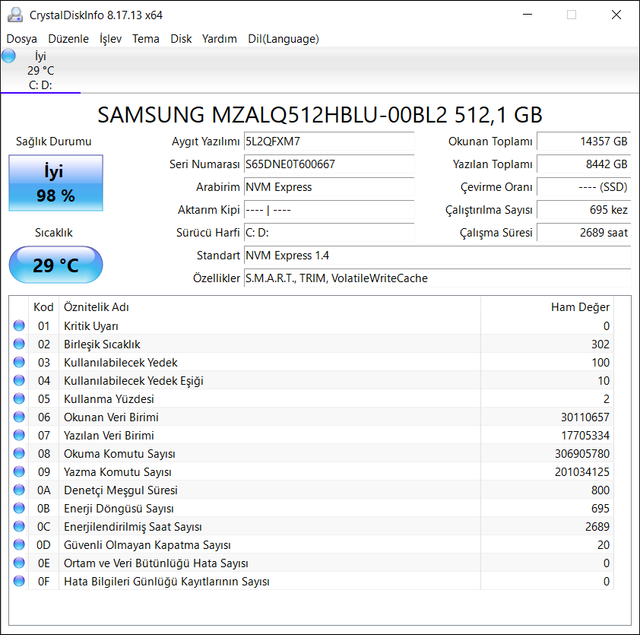This screenshot has width=640, height=635.
Task: Click the Özellikler field with S.M.A.R.T., TRIM
Action: 438,278
